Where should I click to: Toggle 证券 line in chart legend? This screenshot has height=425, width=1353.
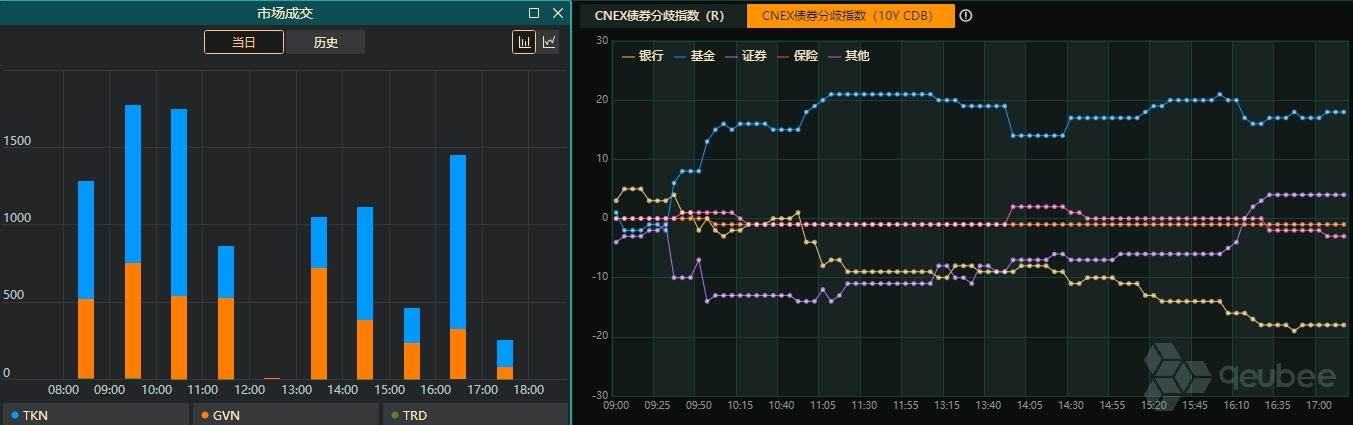coord(747,56)
